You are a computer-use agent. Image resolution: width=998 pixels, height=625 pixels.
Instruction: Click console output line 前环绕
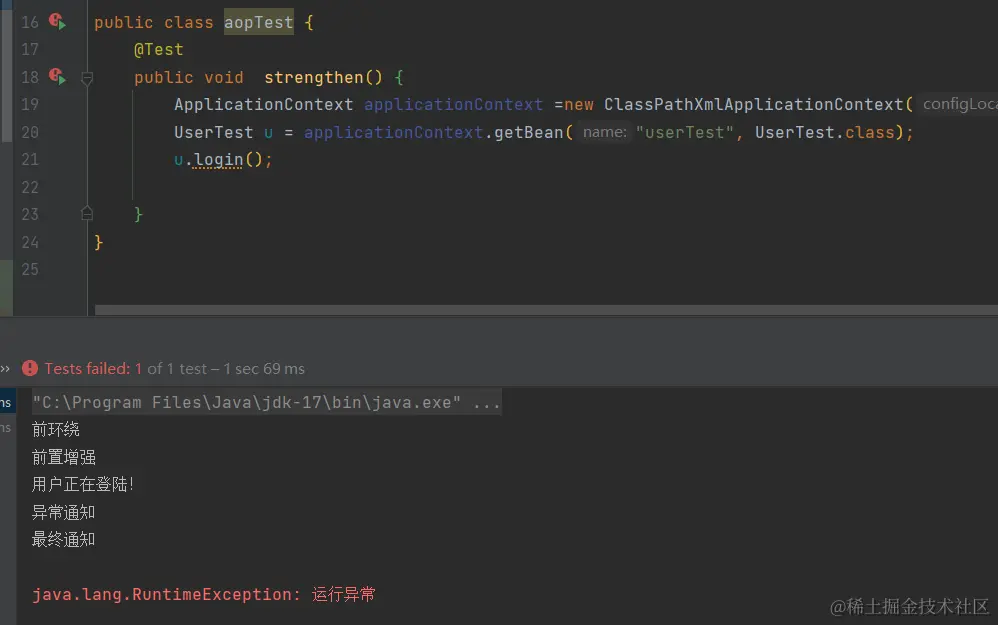[56, 430]
